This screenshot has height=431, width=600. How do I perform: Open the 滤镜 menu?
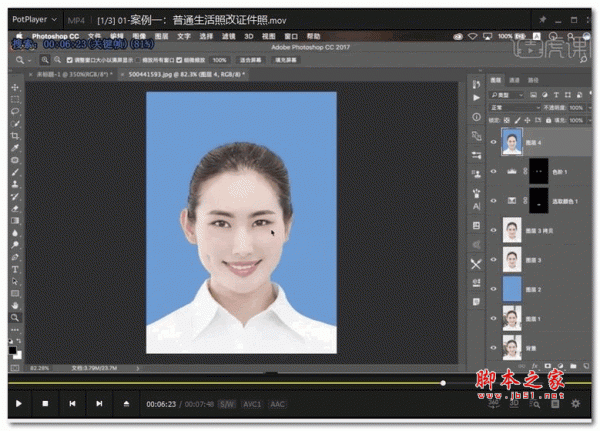(228, 36)
